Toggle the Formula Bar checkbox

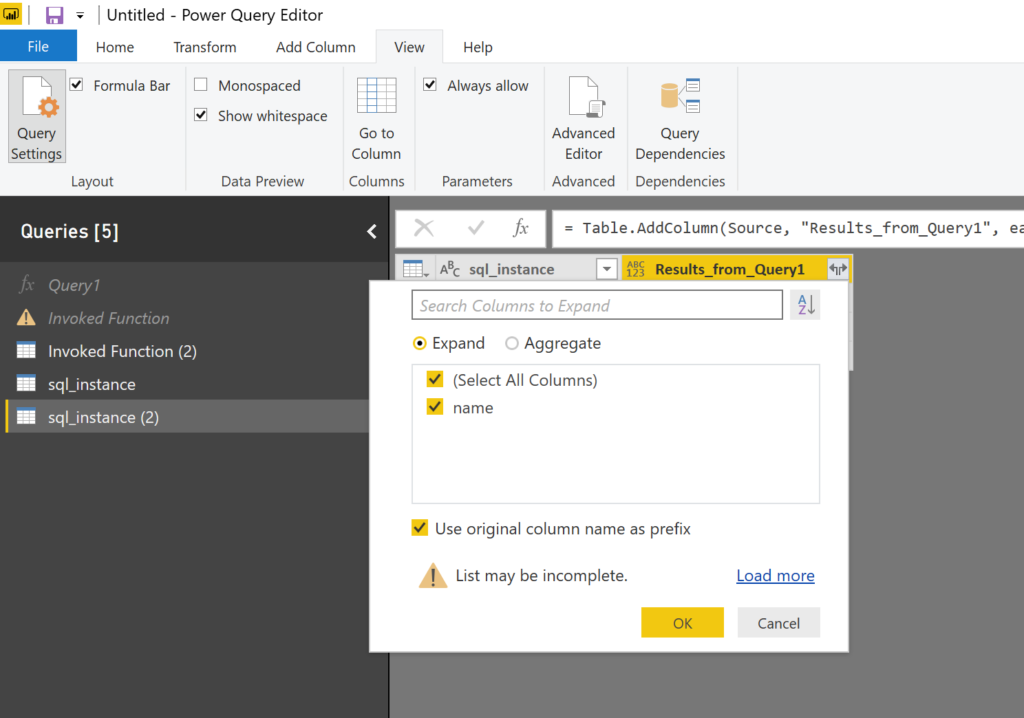[76, 85]
